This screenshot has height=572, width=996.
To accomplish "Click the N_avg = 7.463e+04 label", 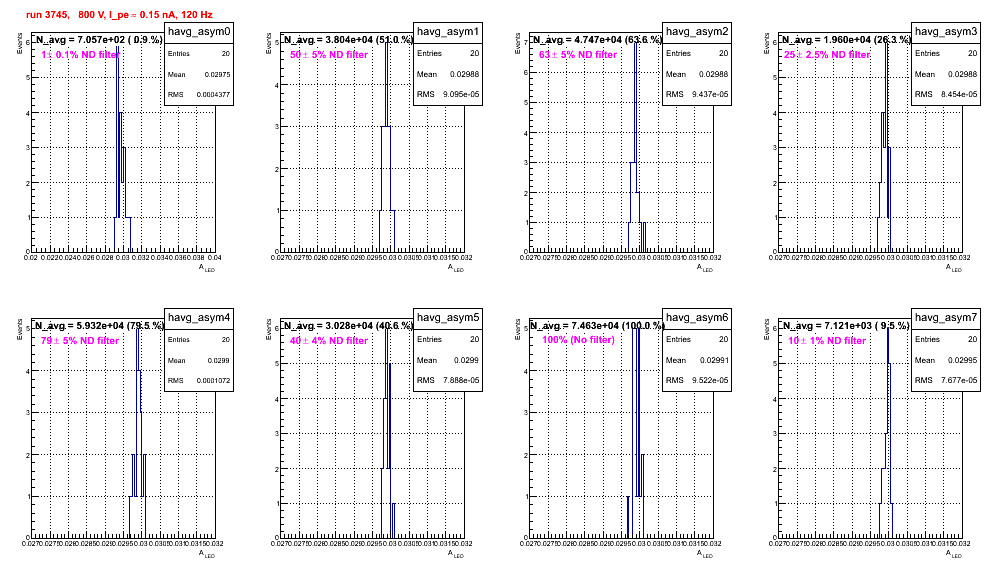I will 597,325.
